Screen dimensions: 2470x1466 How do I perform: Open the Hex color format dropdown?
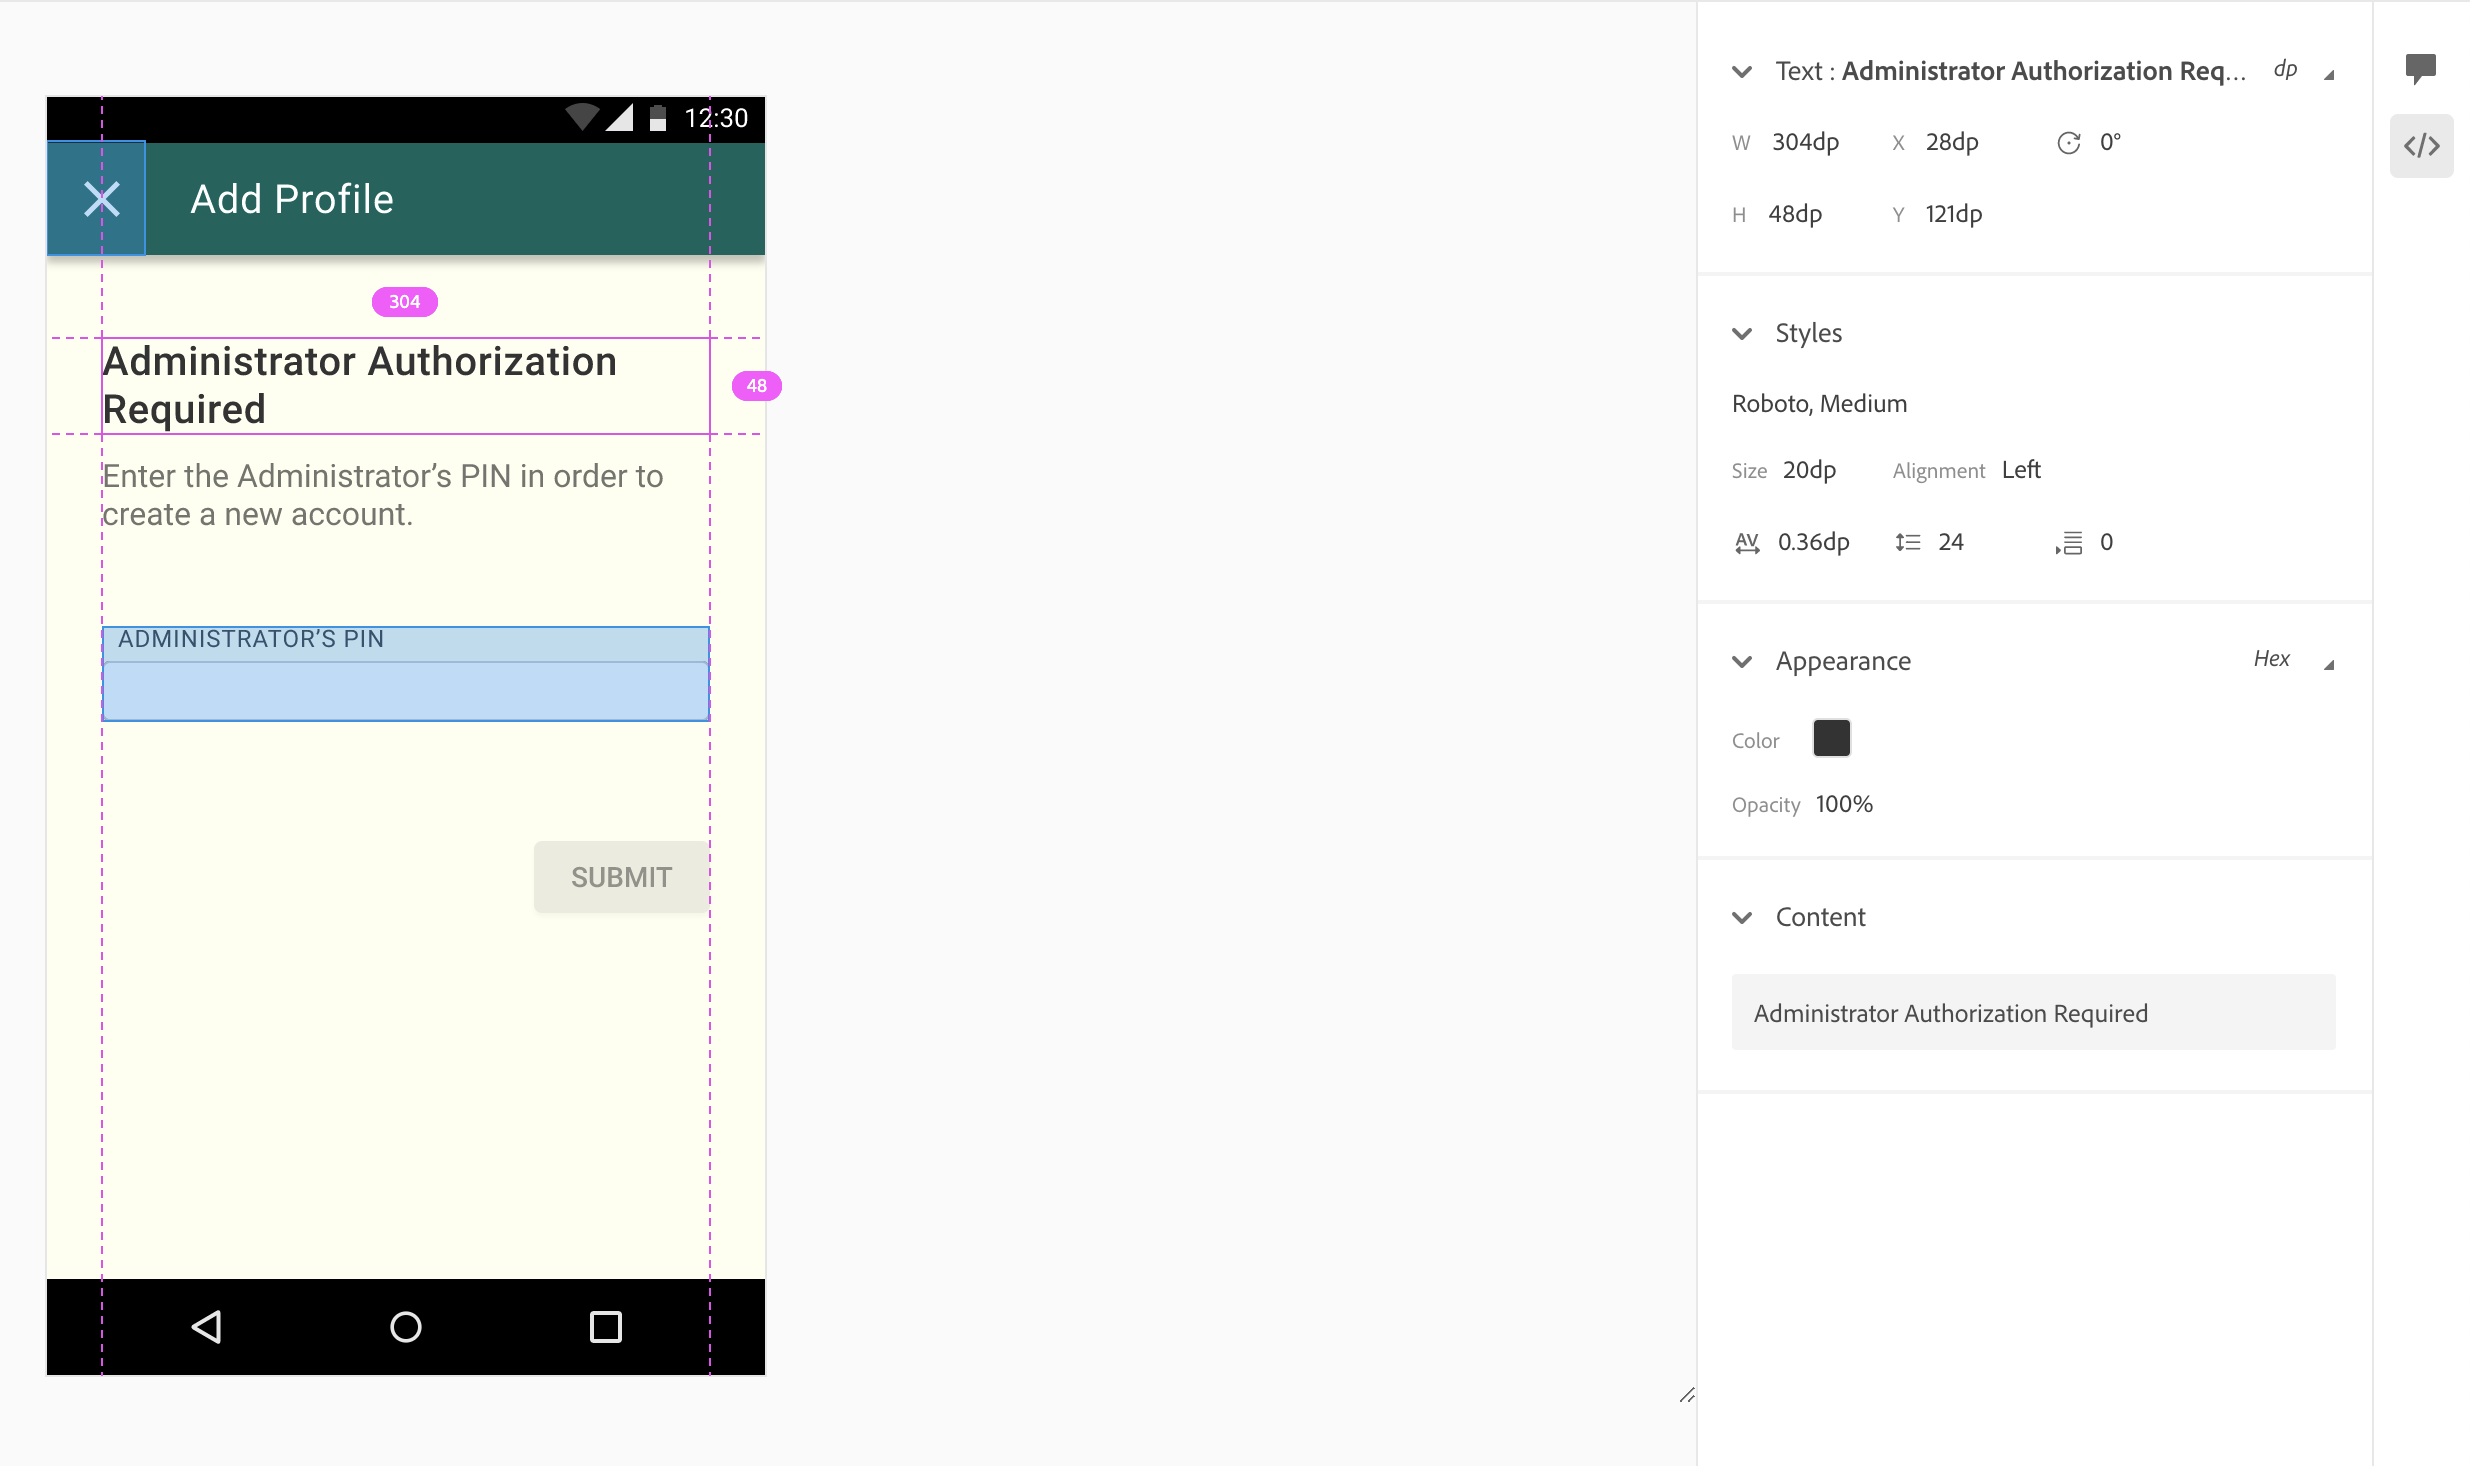pyautogui.click(x=2293, y=659)
